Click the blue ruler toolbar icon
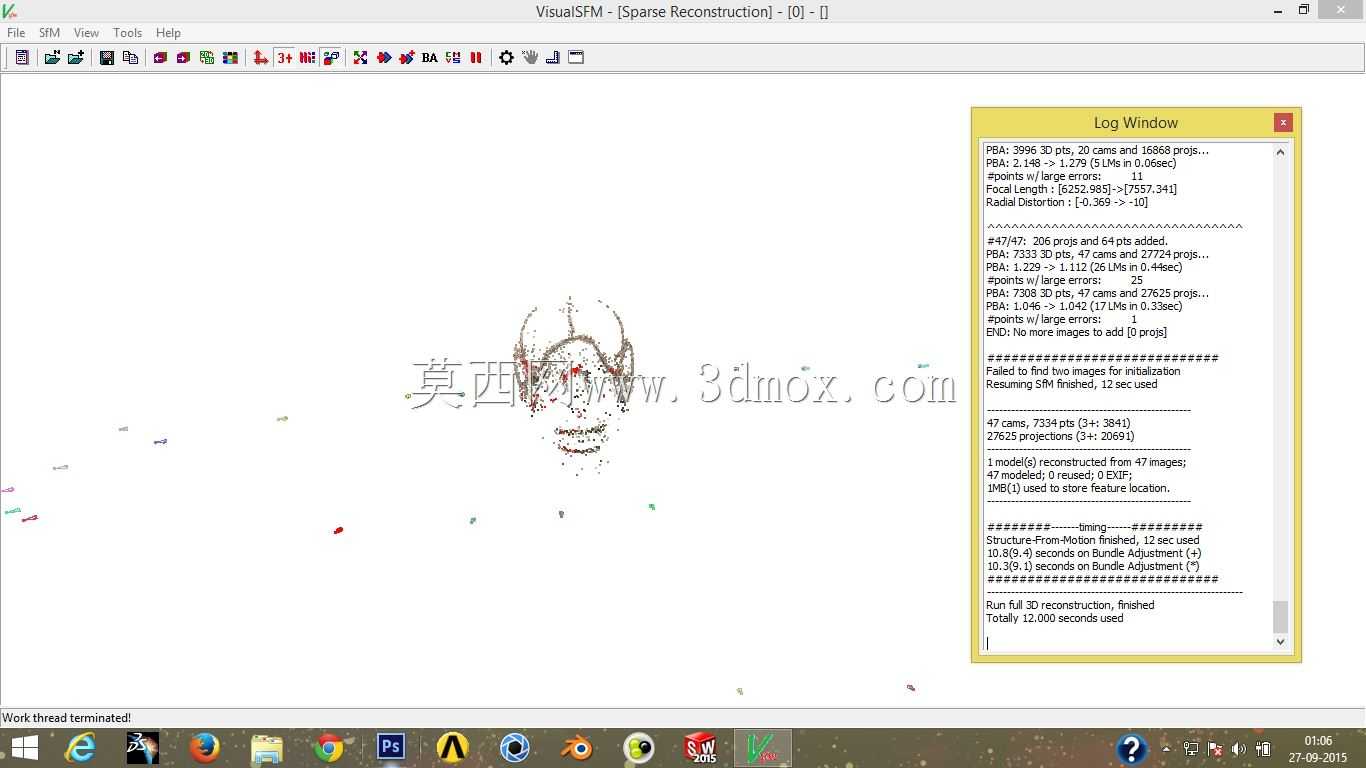 tap(553, 58)
